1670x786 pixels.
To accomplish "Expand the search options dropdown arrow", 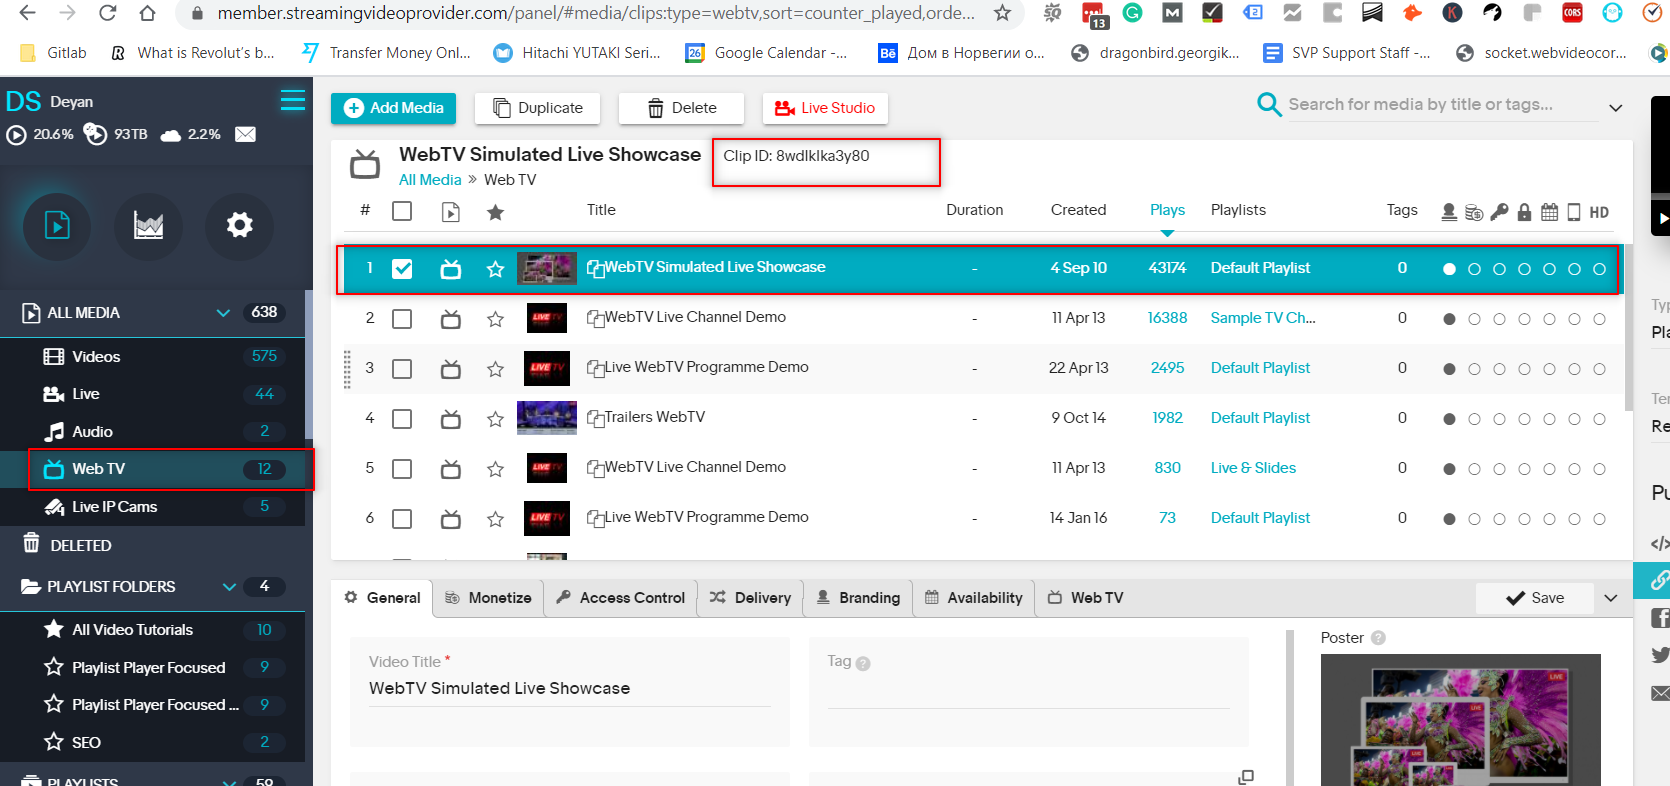I will pos(1615,108).
